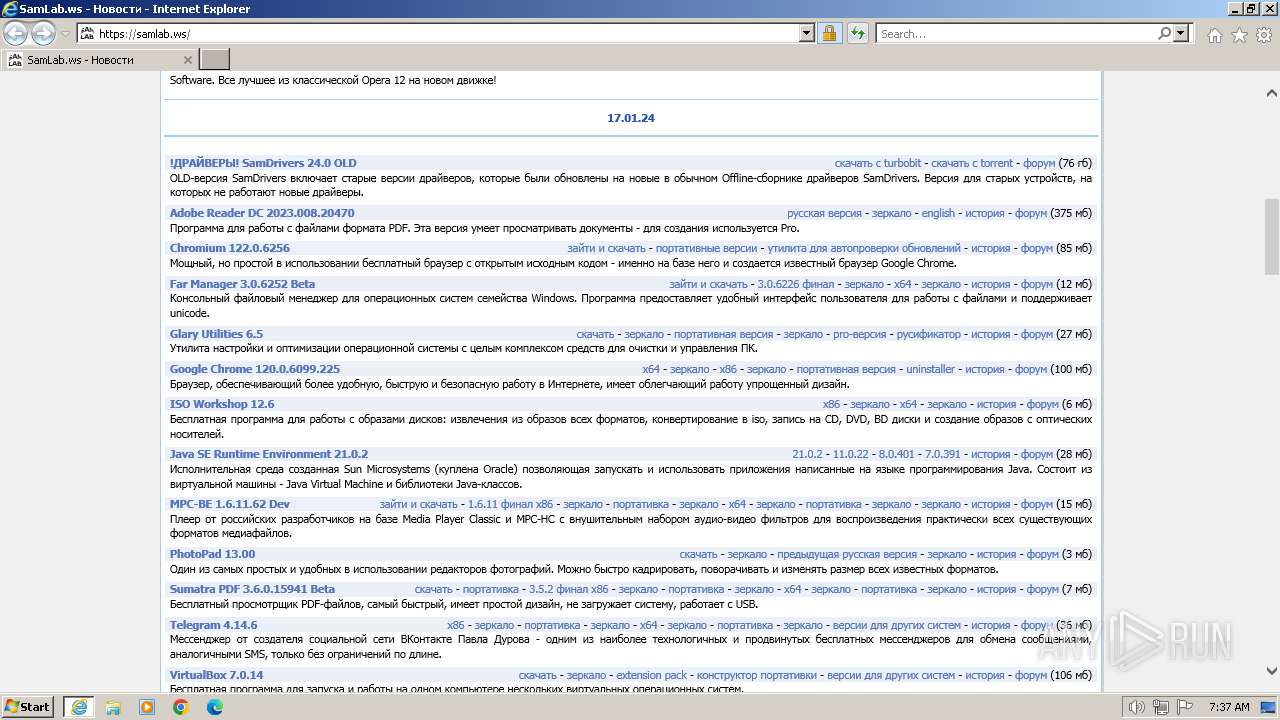
Task: Open the MPC-BE 1.6.11.62 Dev link
Action: tap(230, 504)
